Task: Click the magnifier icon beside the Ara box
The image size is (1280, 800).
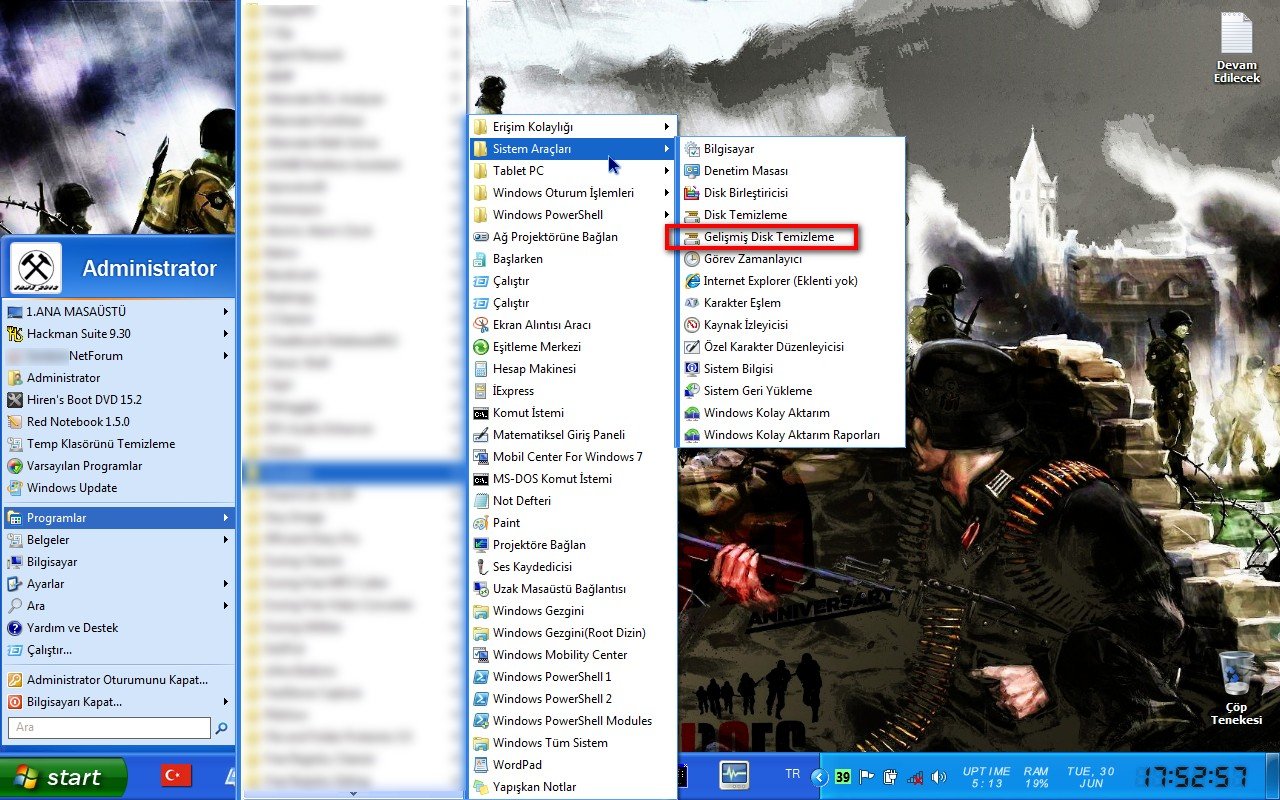Action: [x=221, y=728]
